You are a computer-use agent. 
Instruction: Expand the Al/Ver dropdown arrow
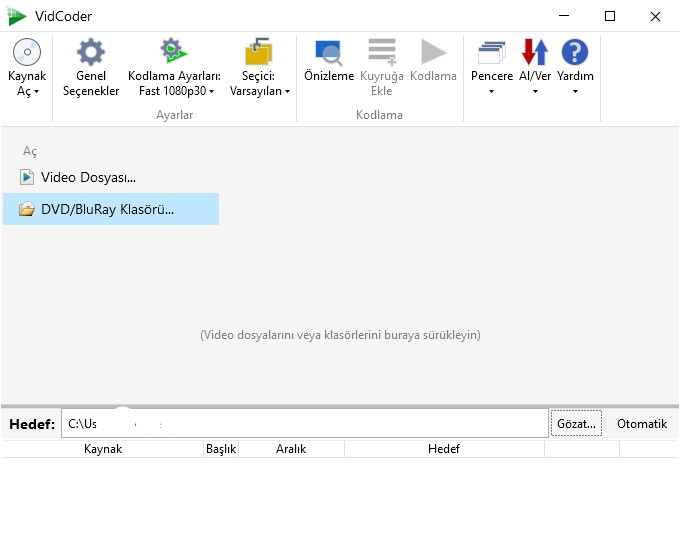(535, 91)
